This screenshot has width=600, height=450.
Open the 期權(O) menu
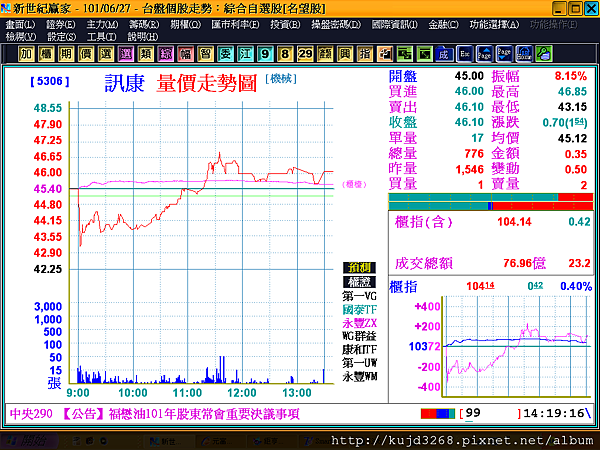[186, 25]
